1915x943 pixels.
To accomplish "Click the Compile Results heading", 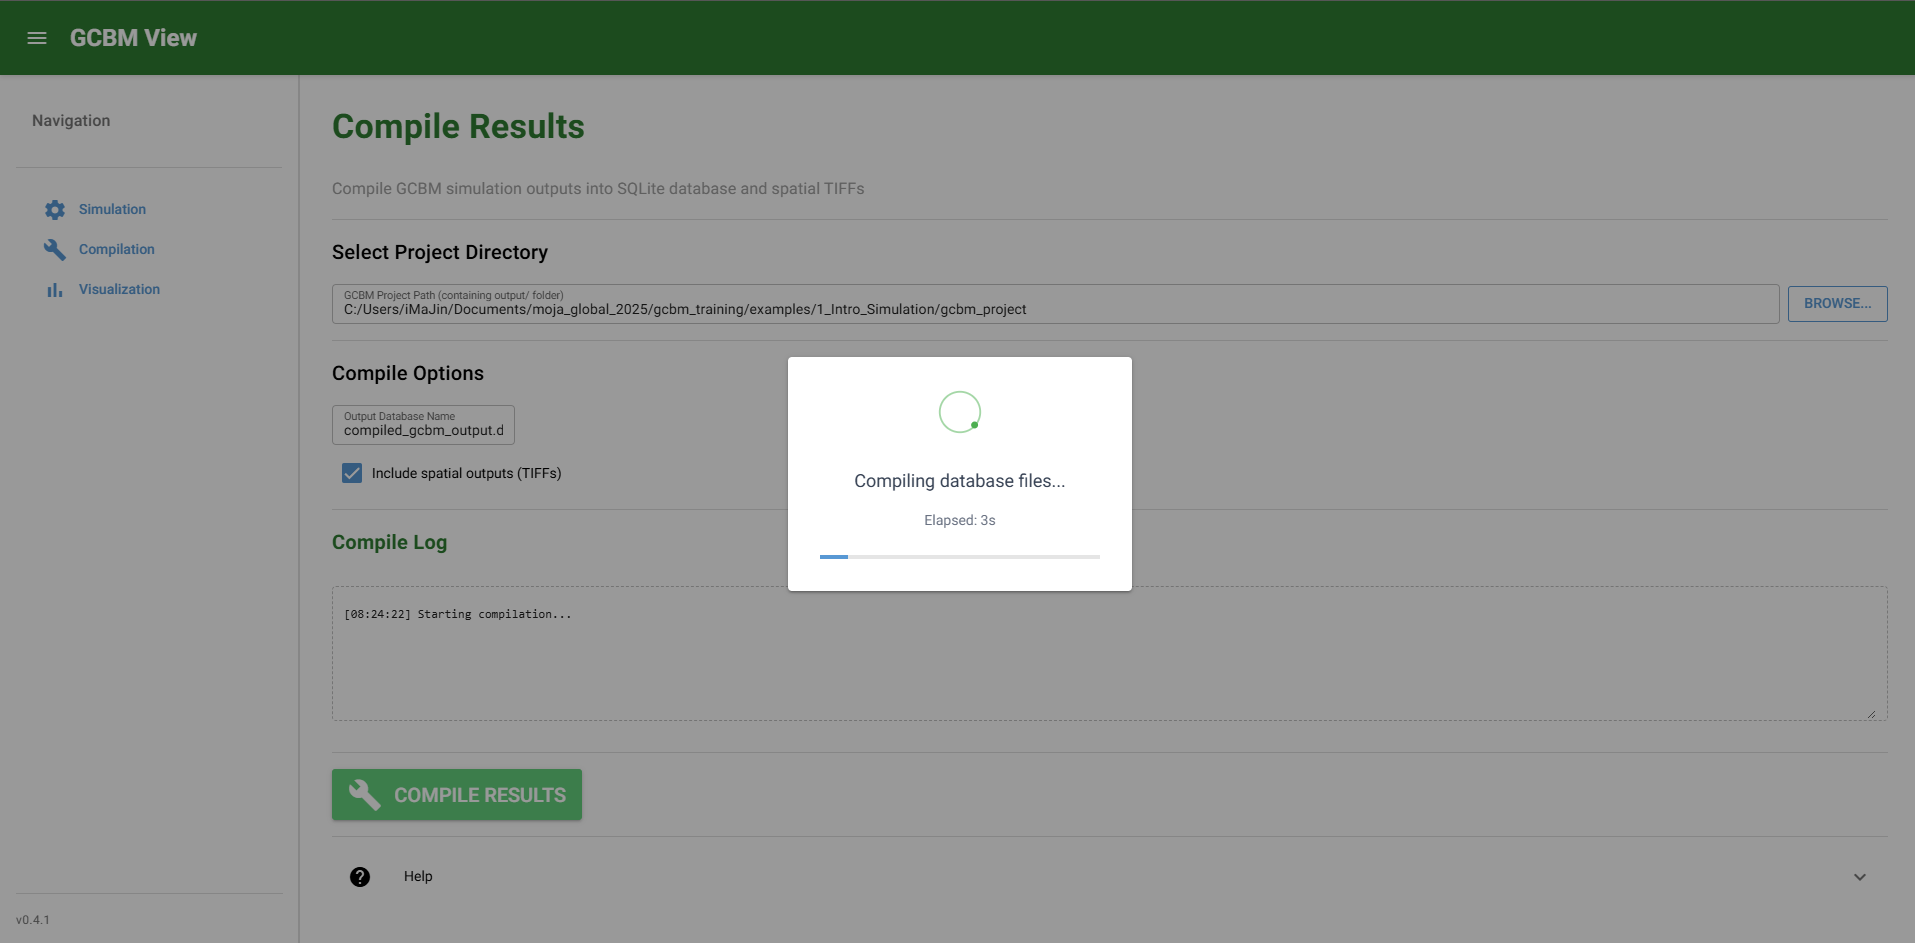I will click(x=458, y=127).
